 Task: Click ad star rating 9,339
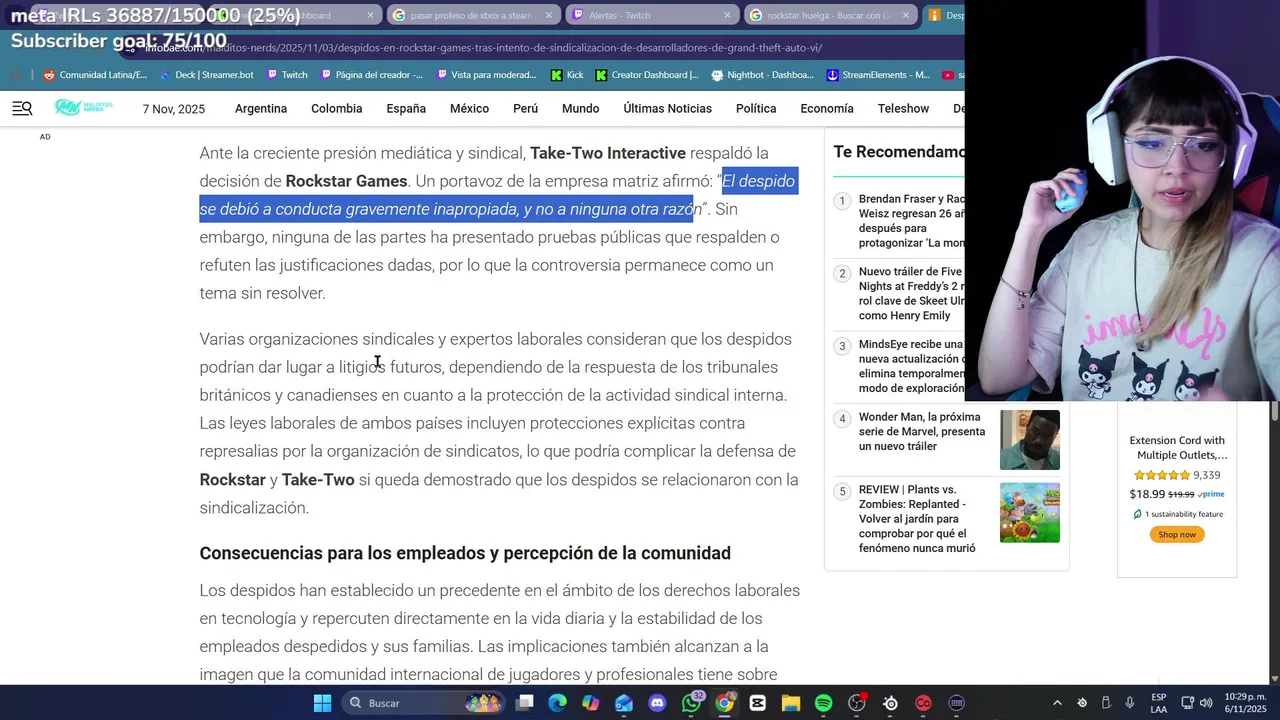click(1176, 476)
